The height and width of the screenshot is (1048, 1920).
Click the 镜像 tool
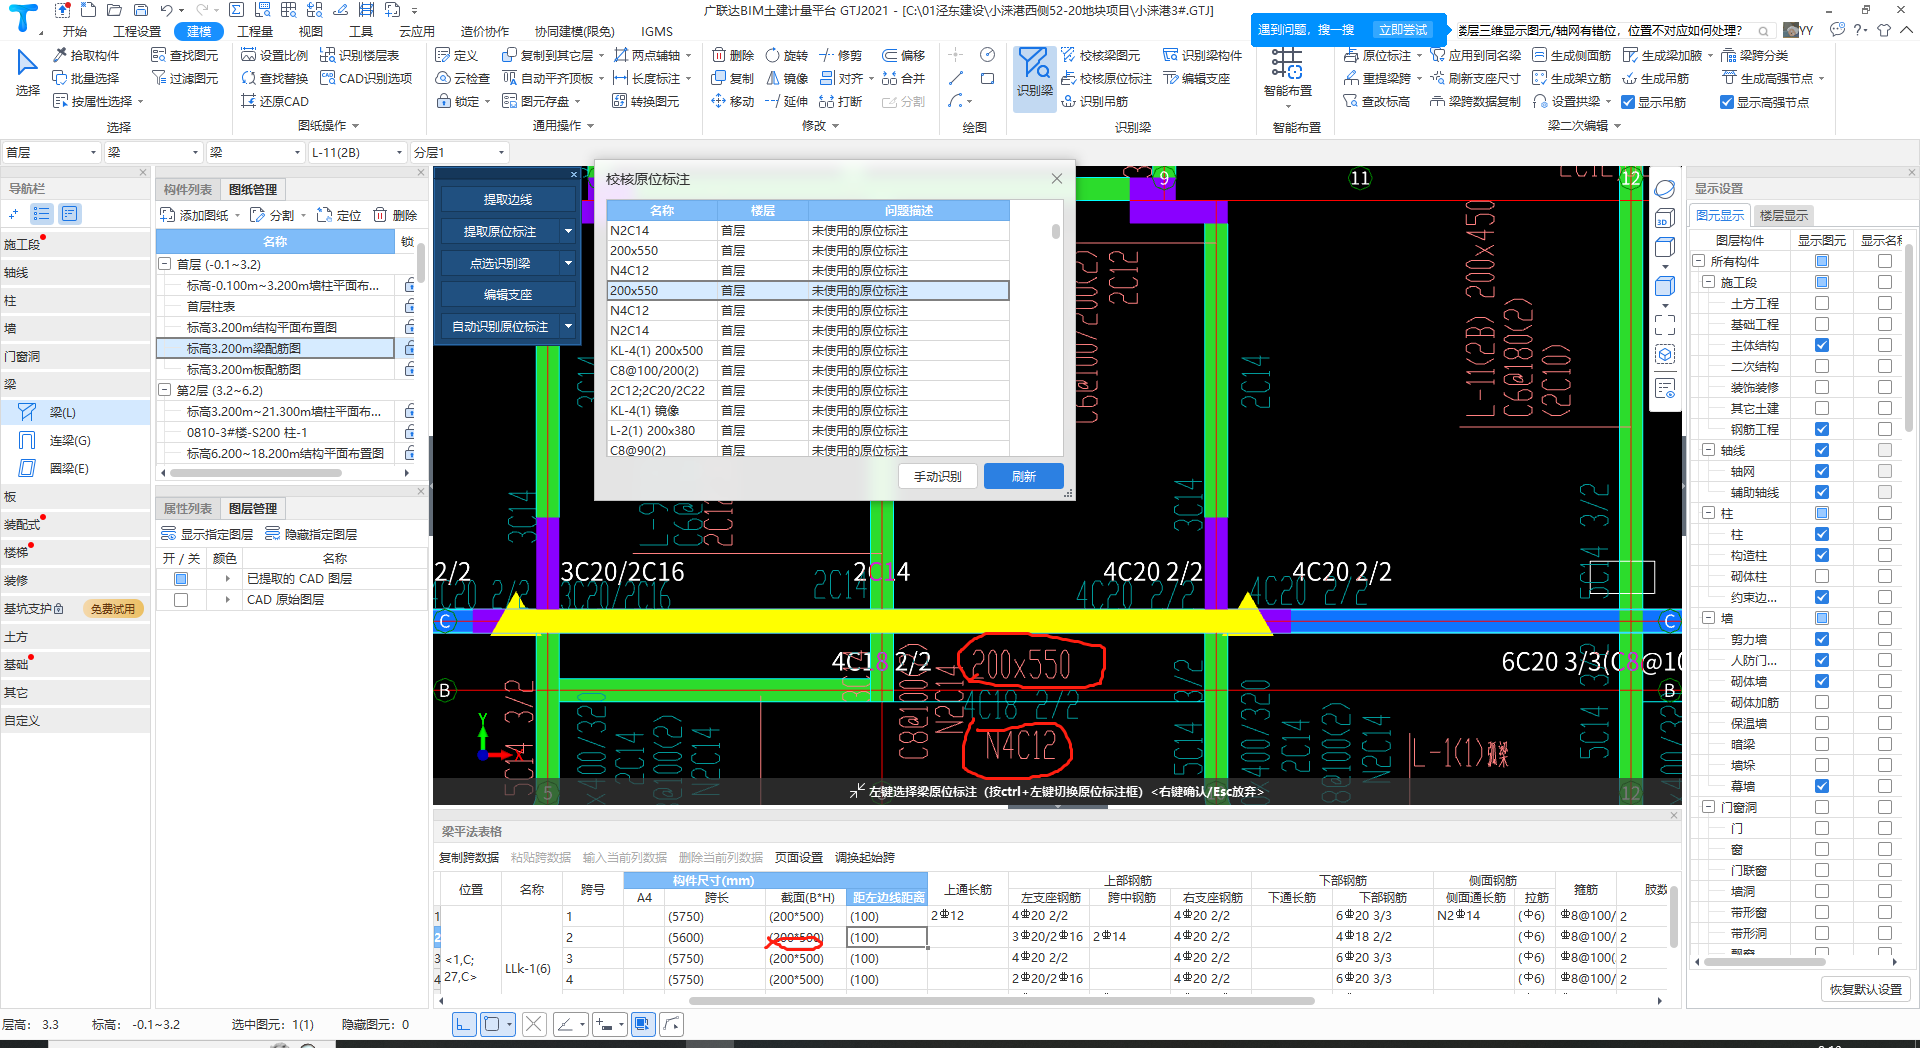786,78
